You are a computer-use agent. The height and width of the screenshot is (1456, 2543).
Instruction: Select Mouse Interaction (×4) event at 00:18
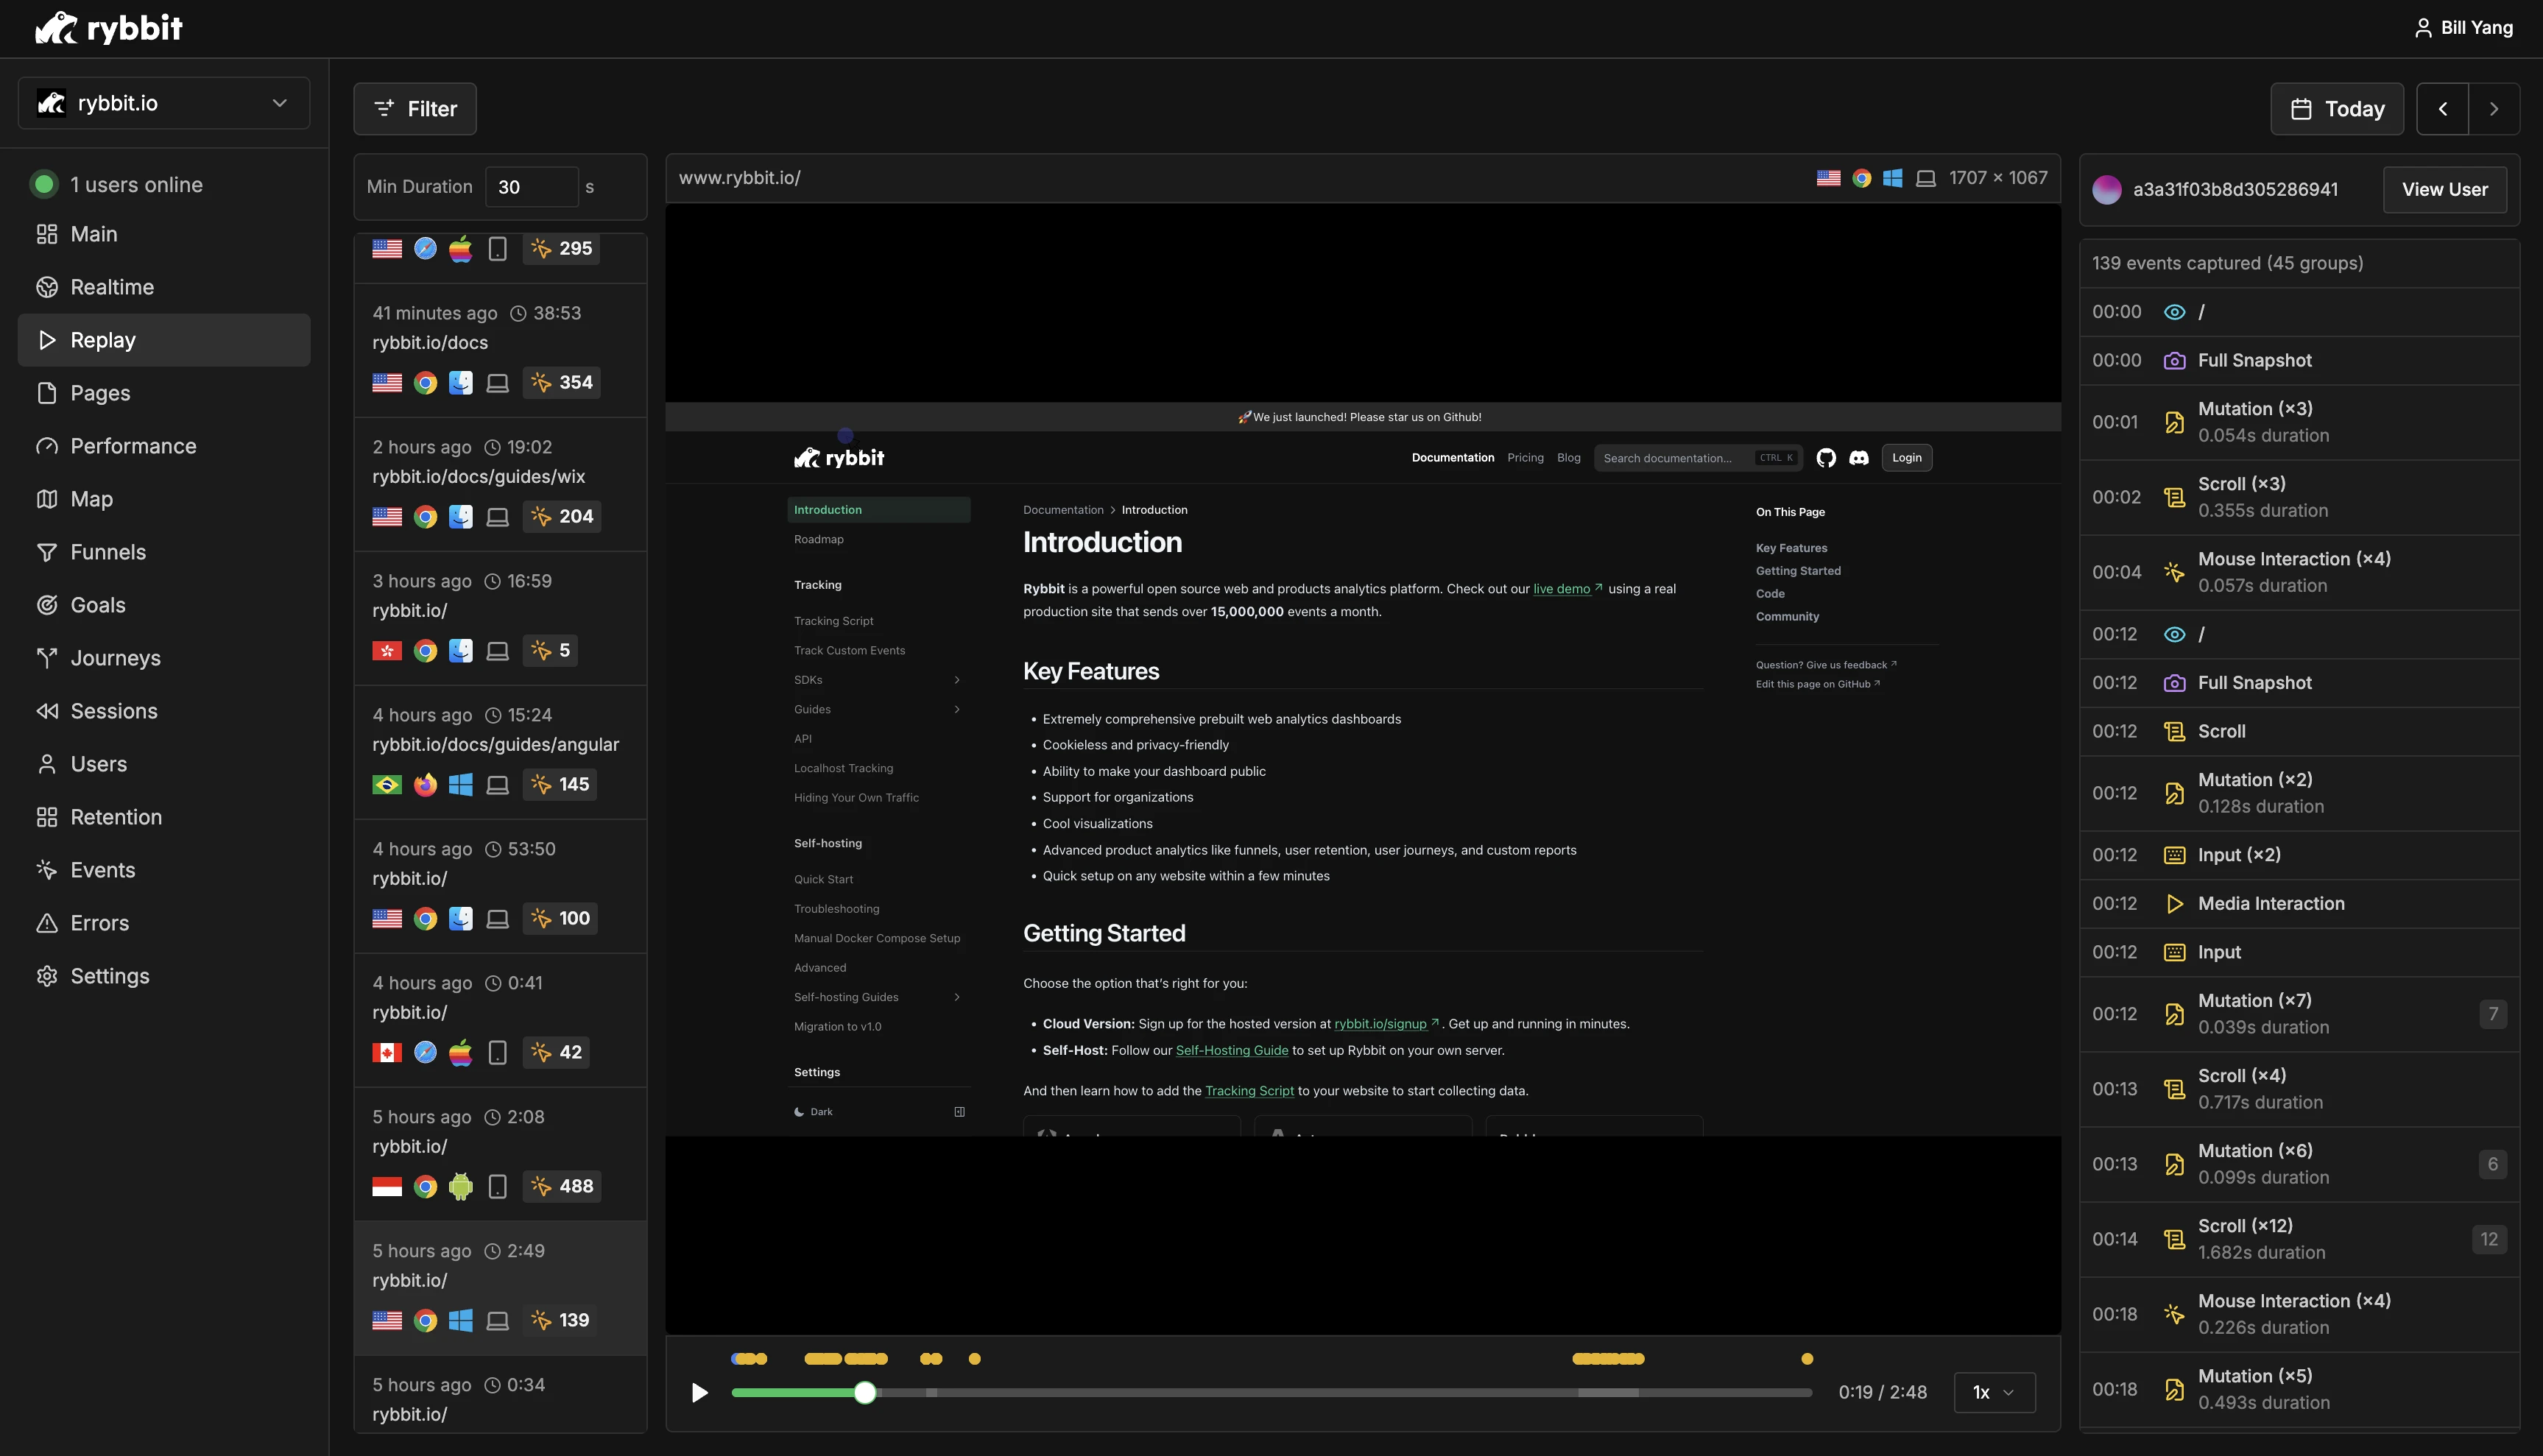click(x=2299, y=1314)
